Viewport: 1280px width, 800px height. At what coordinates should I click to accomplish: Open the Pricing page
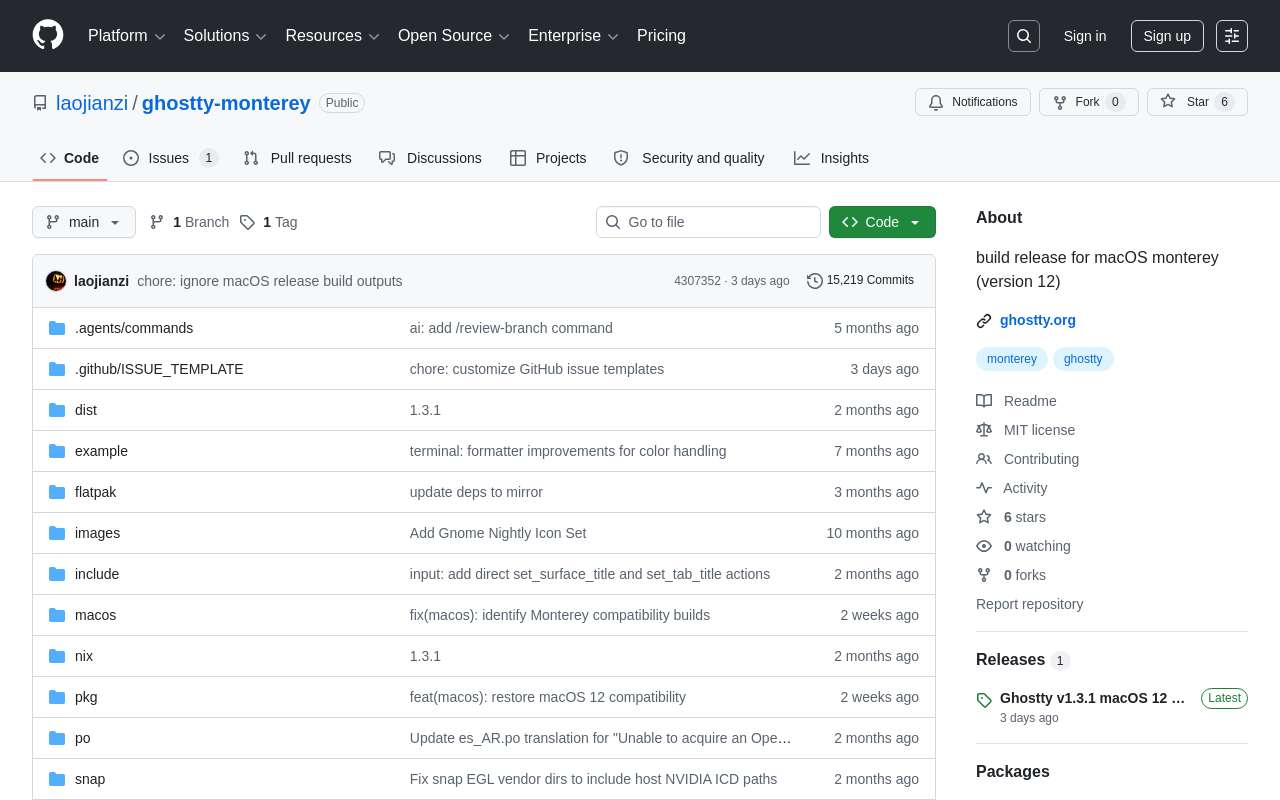tap(661, 36)
